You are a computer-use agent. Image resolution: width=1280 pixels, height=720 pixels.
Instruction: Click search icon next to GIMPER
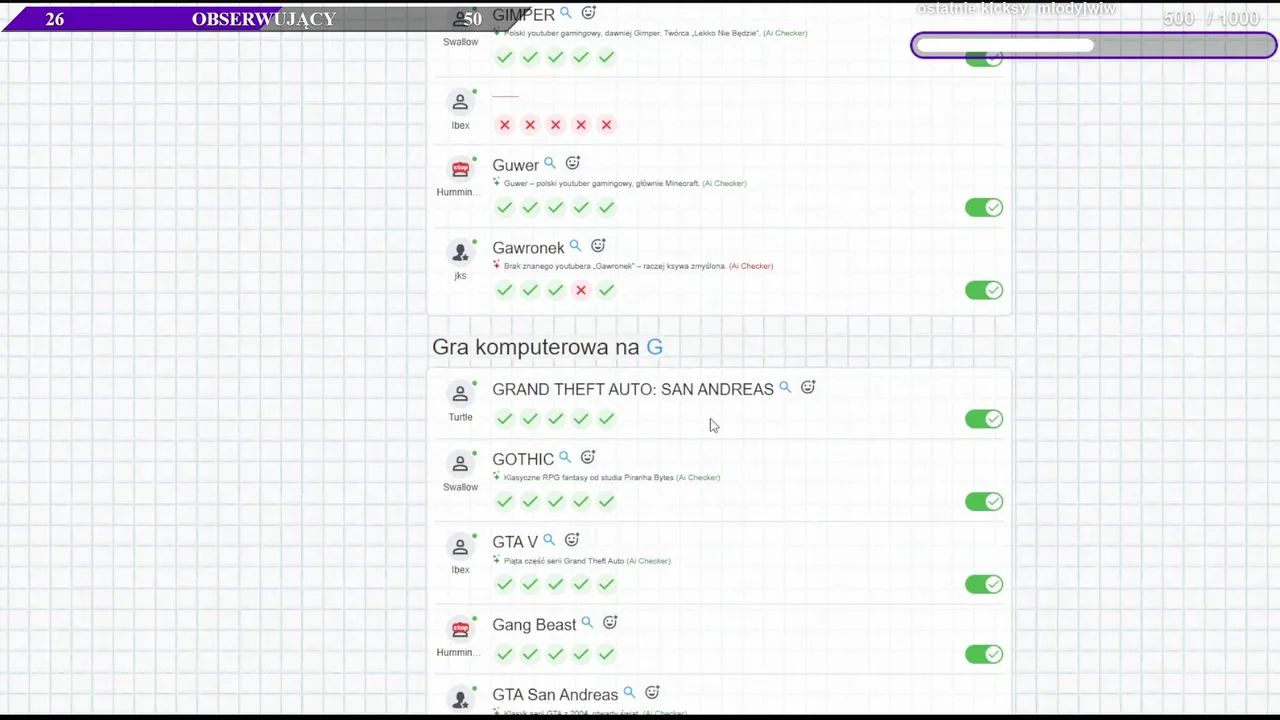[x=565, y=13]
